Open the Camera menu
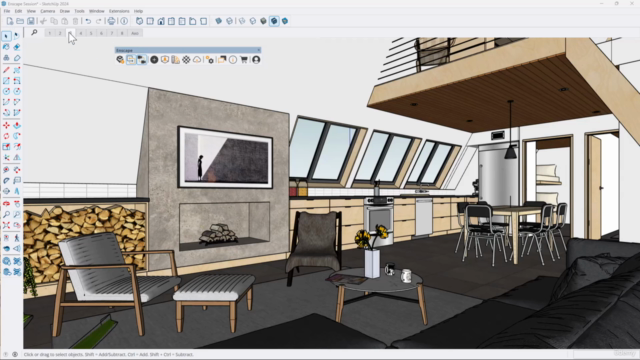Viewport: 640px width, 360px height. point(48,11)
